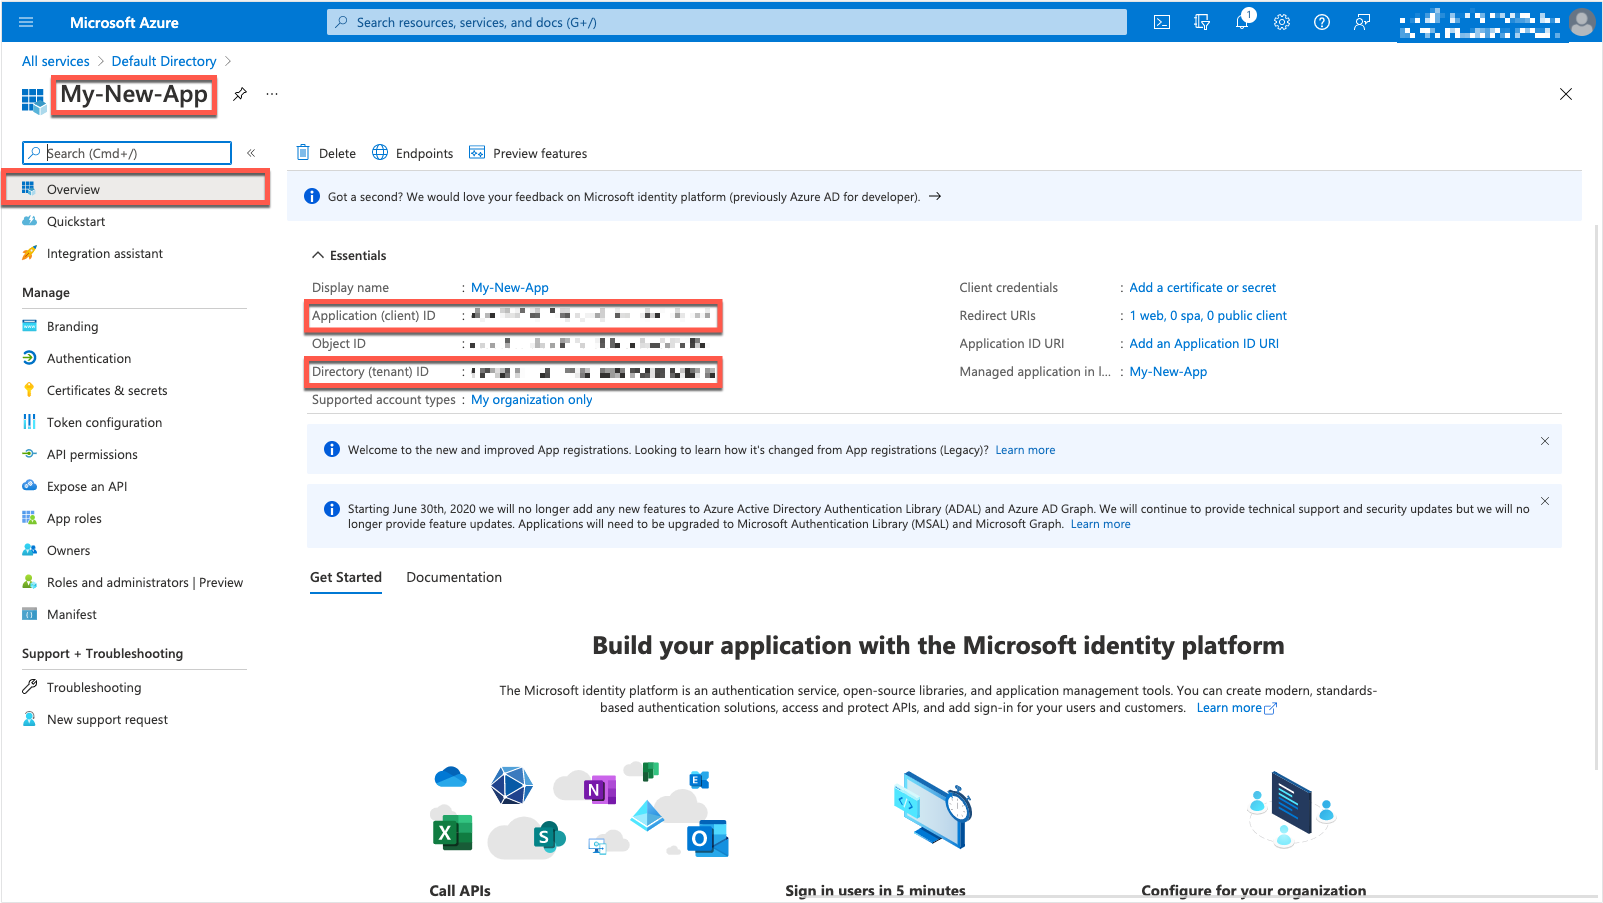The width and height of the screenshot is (1603, 903).
Task: Open the redirect URIs link
Action: (1208, 315)
